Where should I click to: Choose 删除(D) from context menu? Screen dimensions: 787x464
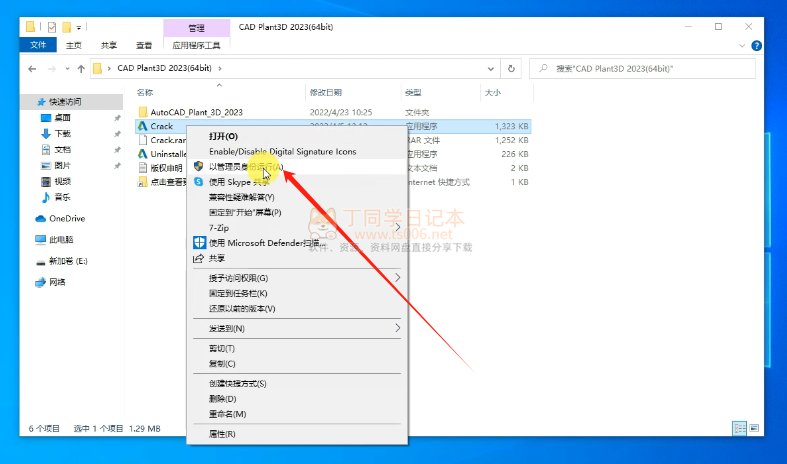tap(297, 399)
